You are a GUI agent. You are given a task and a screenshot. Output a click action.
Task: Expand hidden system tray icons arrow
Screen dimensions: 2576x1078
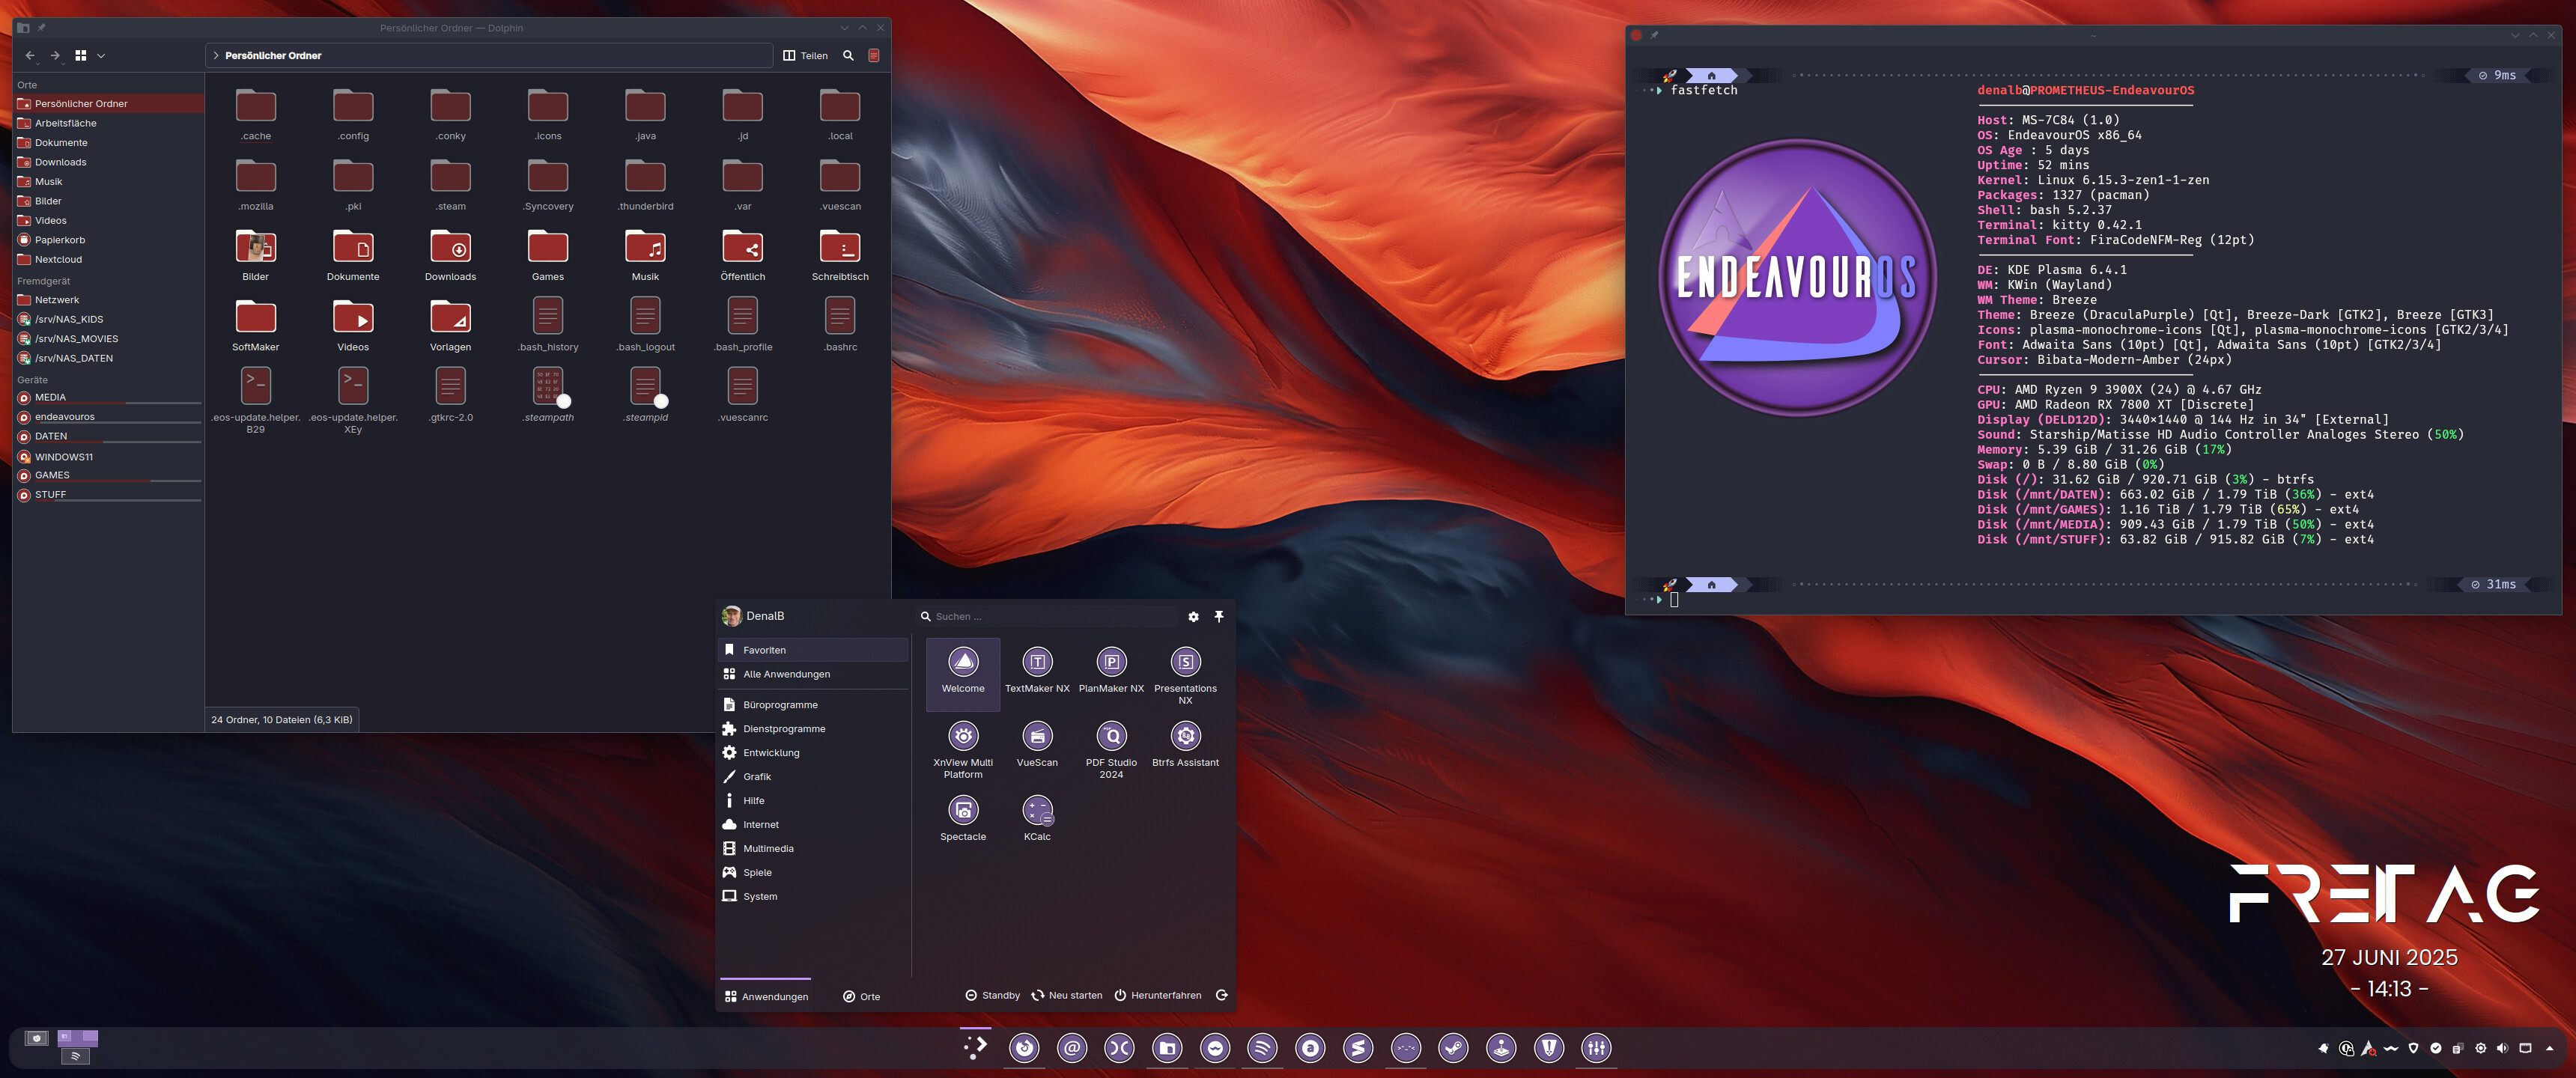[x=2549, y=1048]
